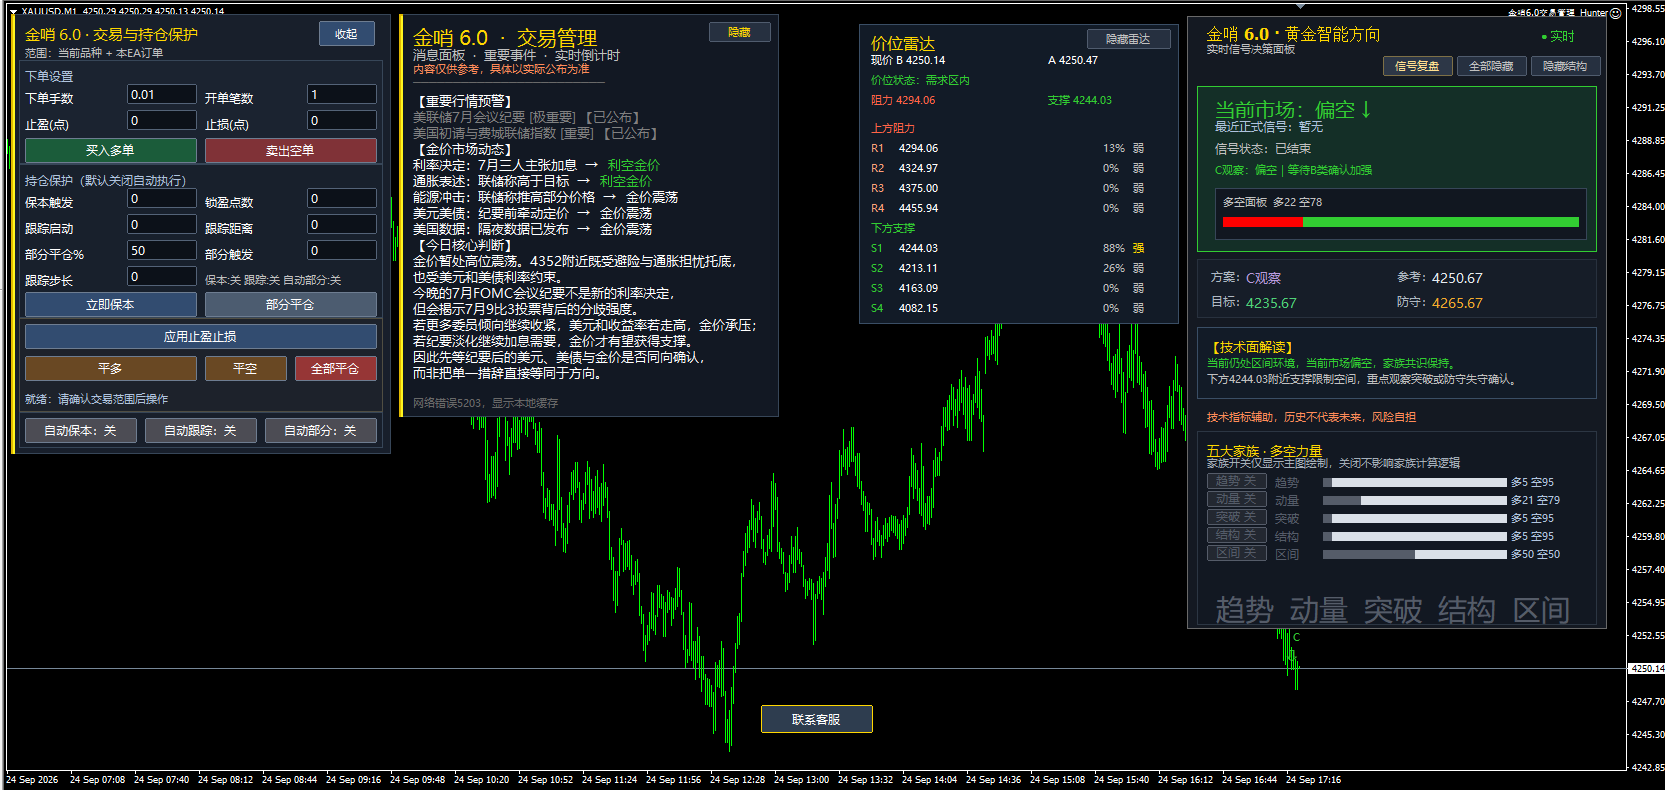Focus the 部分平仓% input field
This screenshot has width=1665, height=790.
[162, 250]
